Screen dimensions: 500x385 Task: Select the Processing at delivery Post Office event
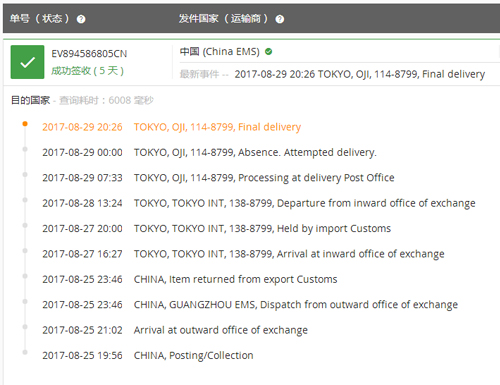218,178
